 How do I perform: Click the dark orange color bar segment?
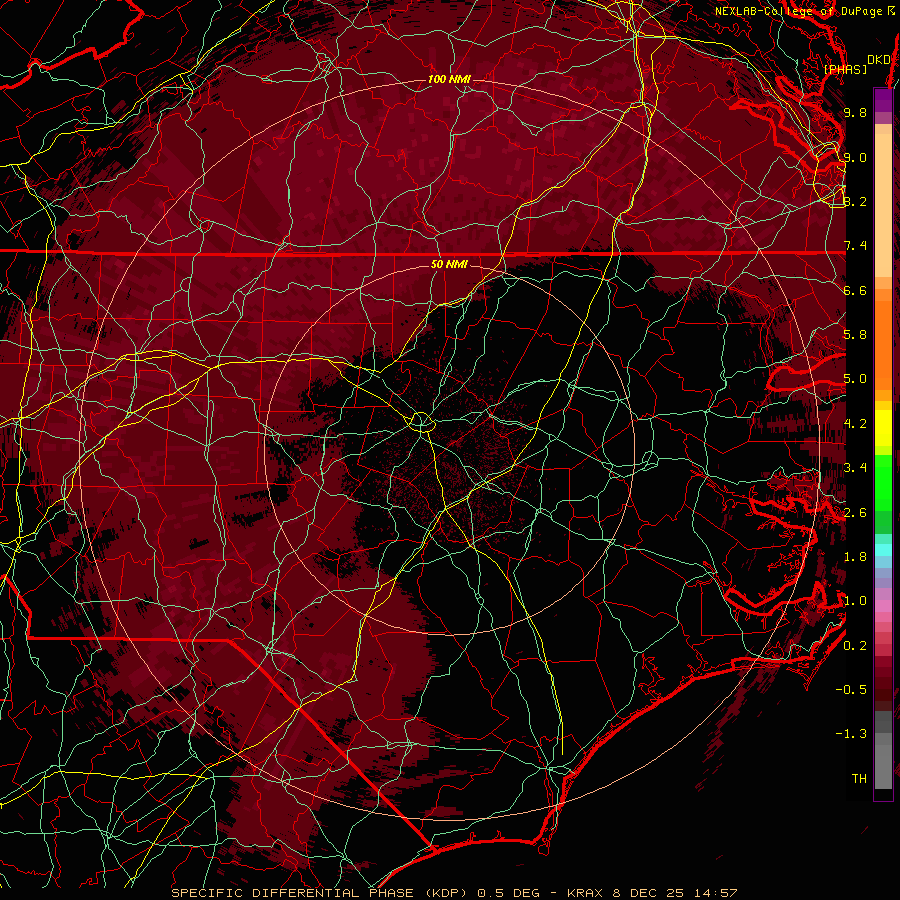(x=883, y=344)
